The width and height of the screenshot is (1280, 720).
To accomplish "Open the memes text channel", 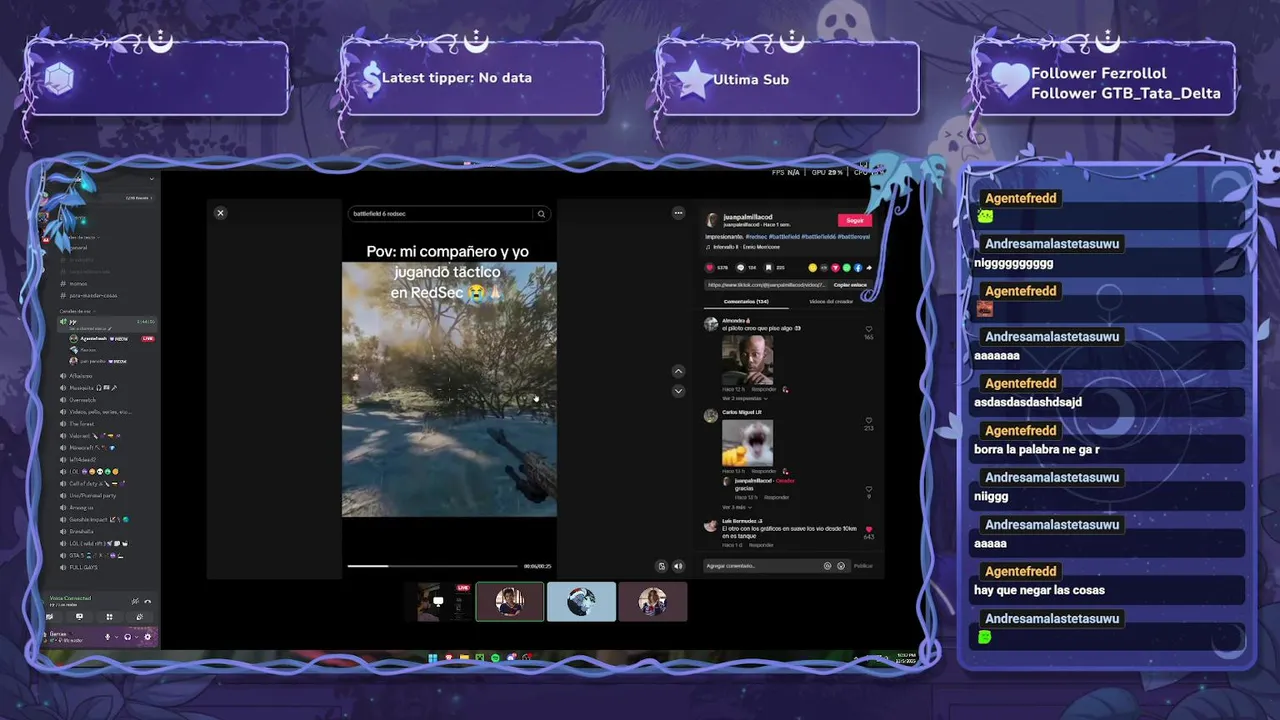I will [79, 283].
